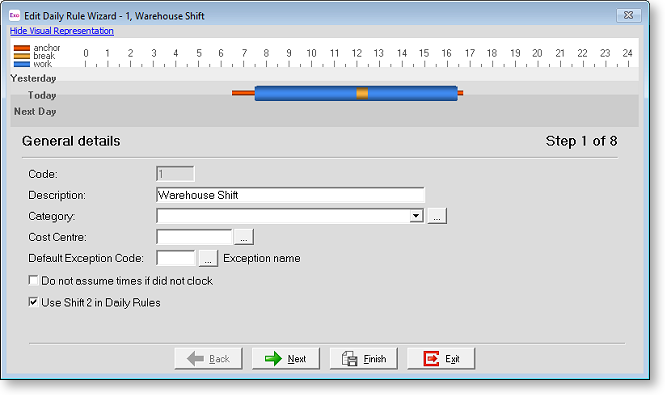Click the Exo app icon in title bar
665x395 pixels.
coord(14,16)
